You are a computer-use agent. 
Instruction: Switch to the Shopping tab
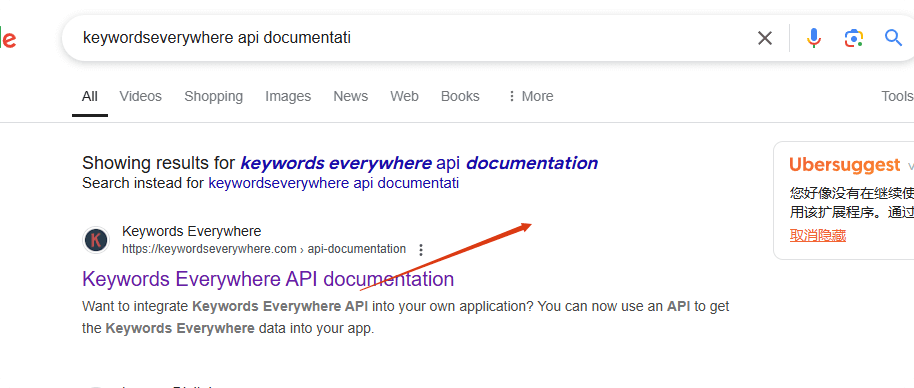(x=213, y=96)
